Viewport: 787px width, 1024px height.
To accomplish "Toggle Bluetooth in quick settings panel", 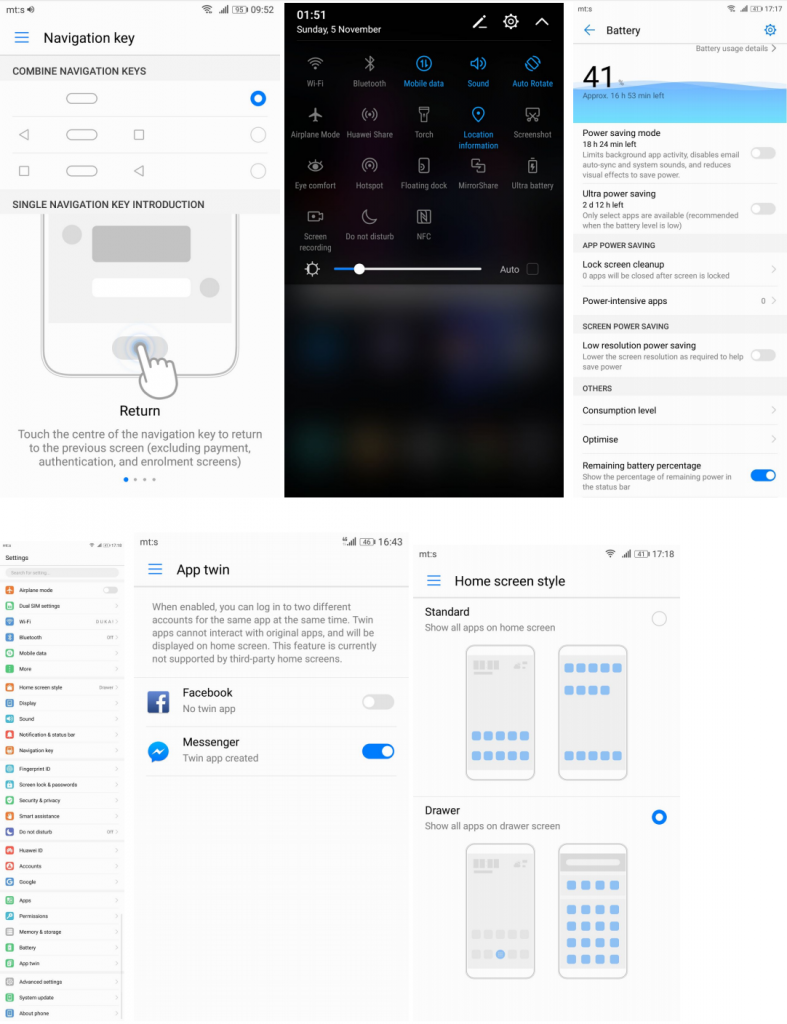I will 369,63.
